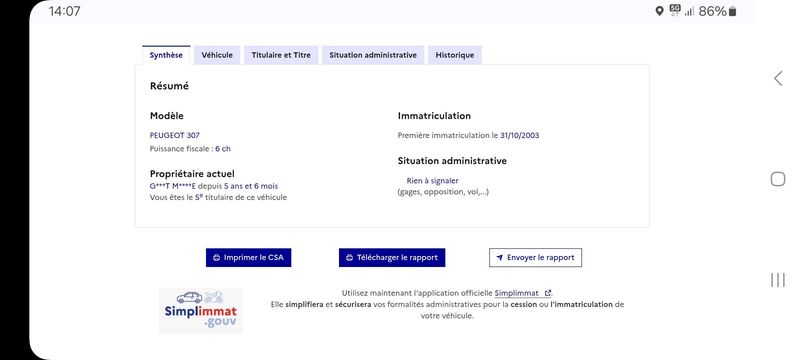Tap the Android recent apps button
800x360 pixels.
(778, 280)
